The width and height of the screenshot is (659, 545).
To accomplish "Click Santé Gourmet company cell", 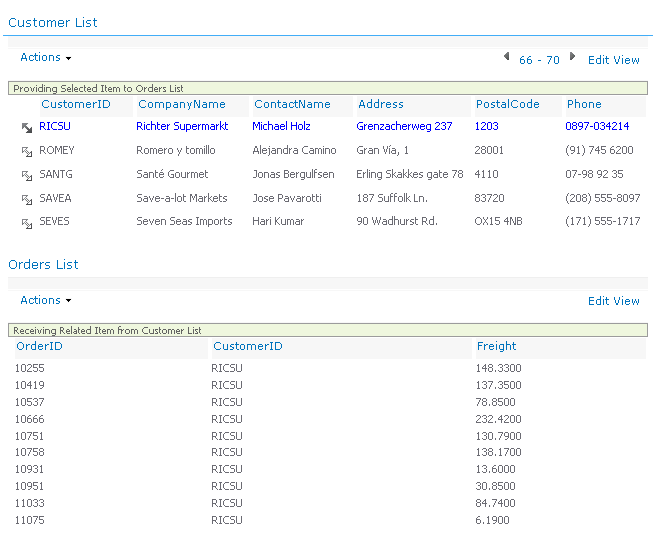I will click(x=172, y=174).
